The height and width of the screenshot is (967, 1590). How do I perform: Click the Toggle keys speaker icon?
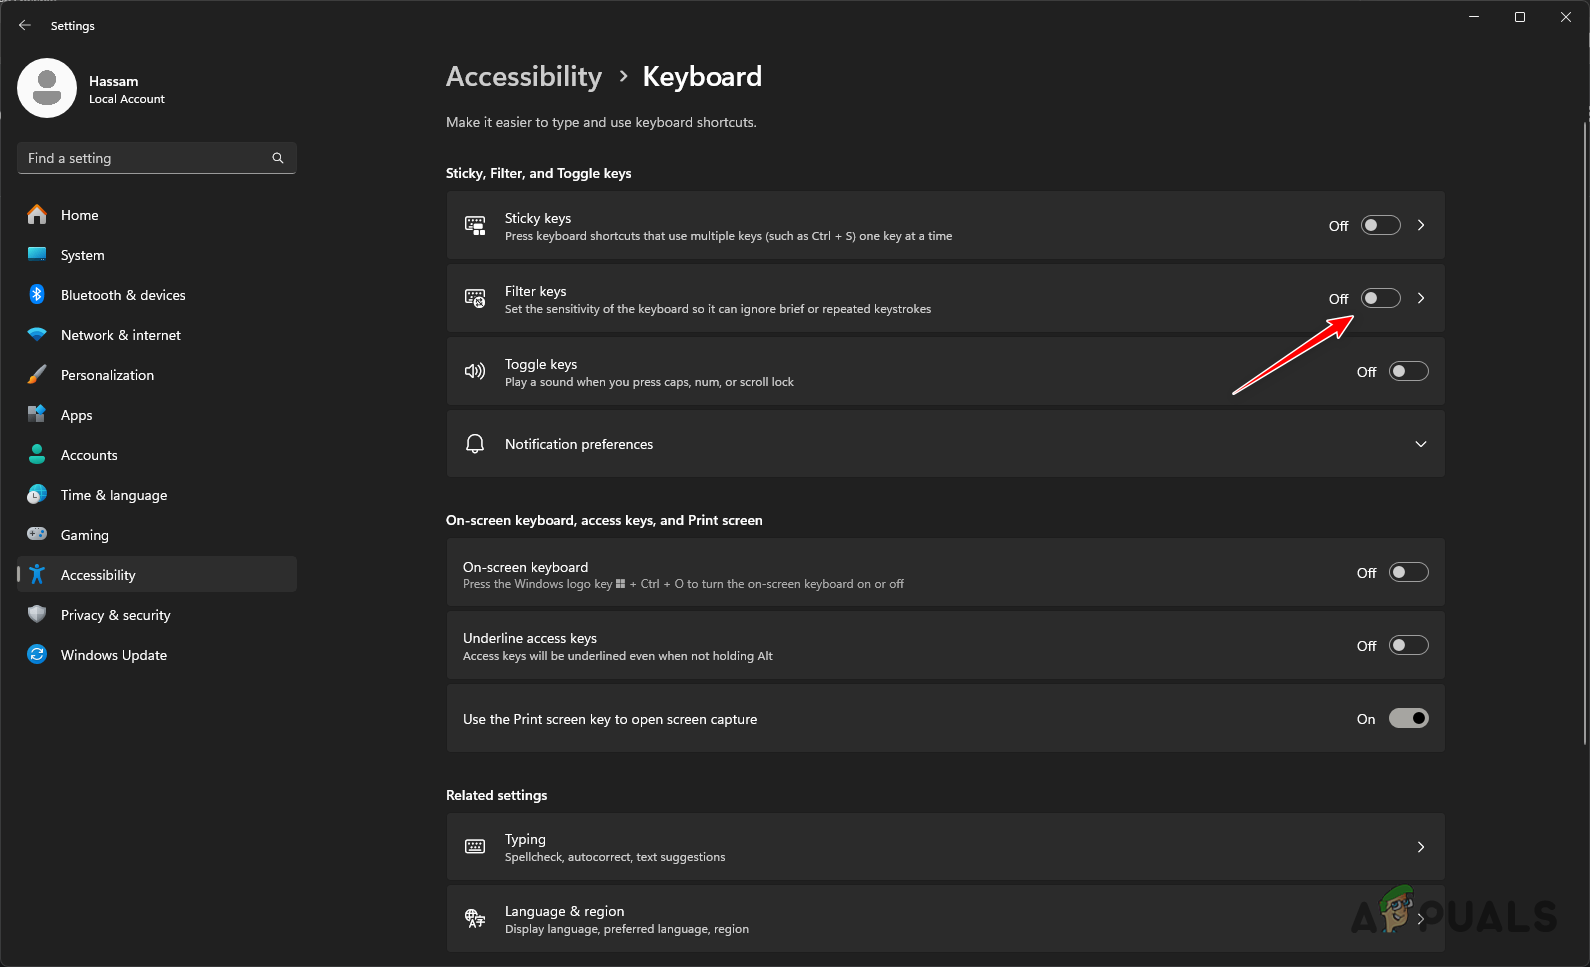pos(474,371)
